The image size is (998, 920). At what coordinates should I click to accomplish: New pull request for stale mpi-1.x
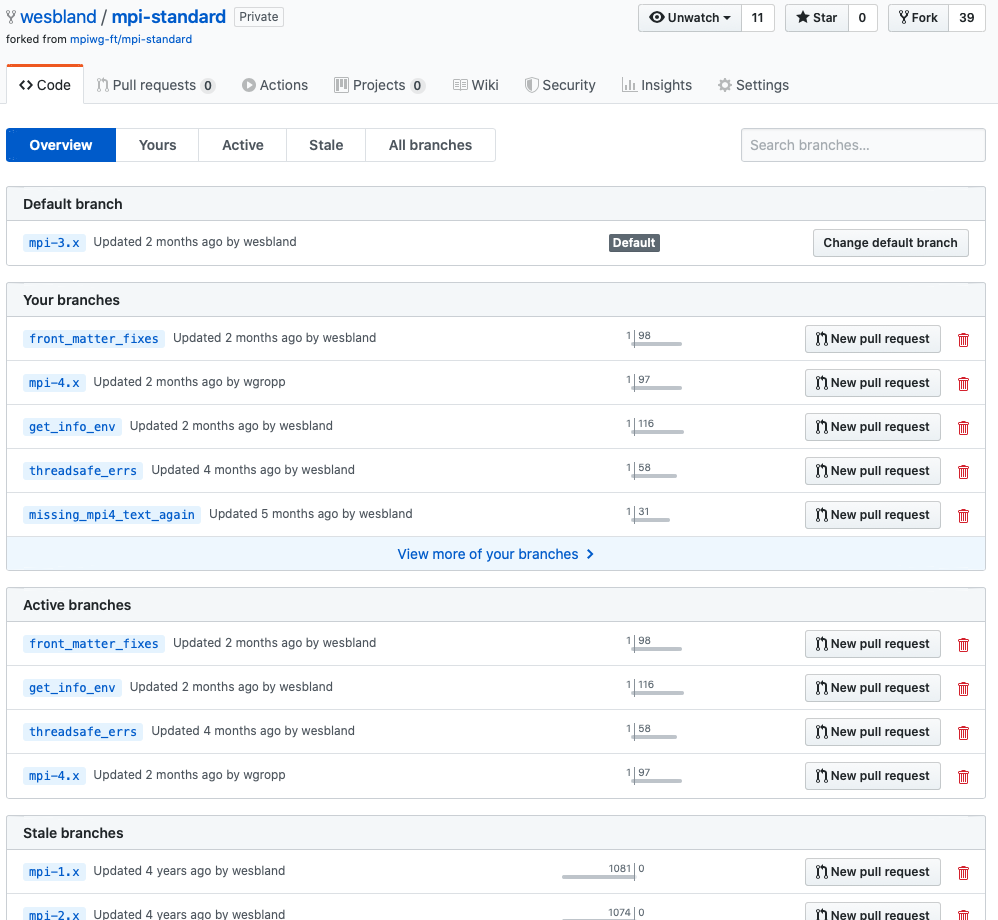[873, 872]
